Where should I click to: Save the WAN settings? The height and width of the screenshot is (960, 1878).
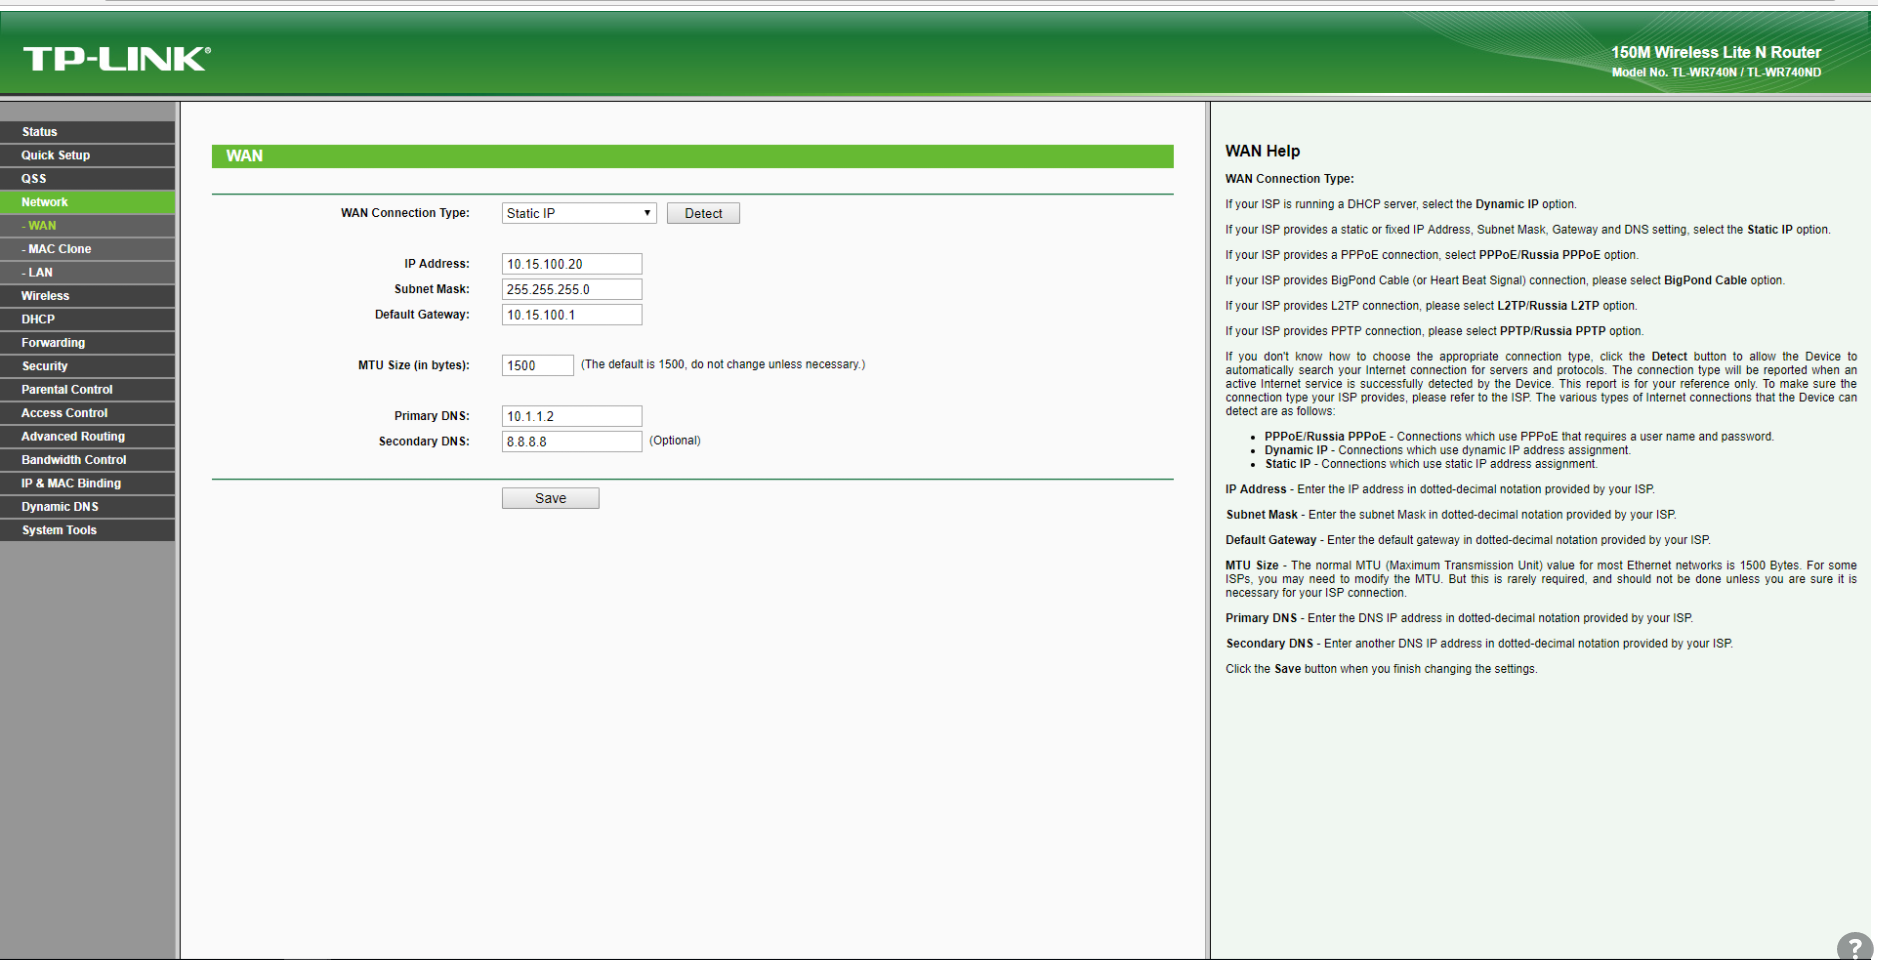551,498
